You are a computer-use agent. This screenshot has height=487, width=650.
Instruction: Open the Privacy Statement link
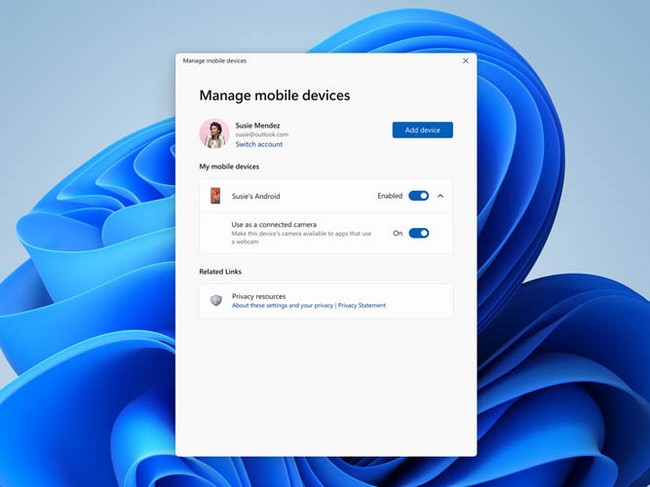(362, 305)
